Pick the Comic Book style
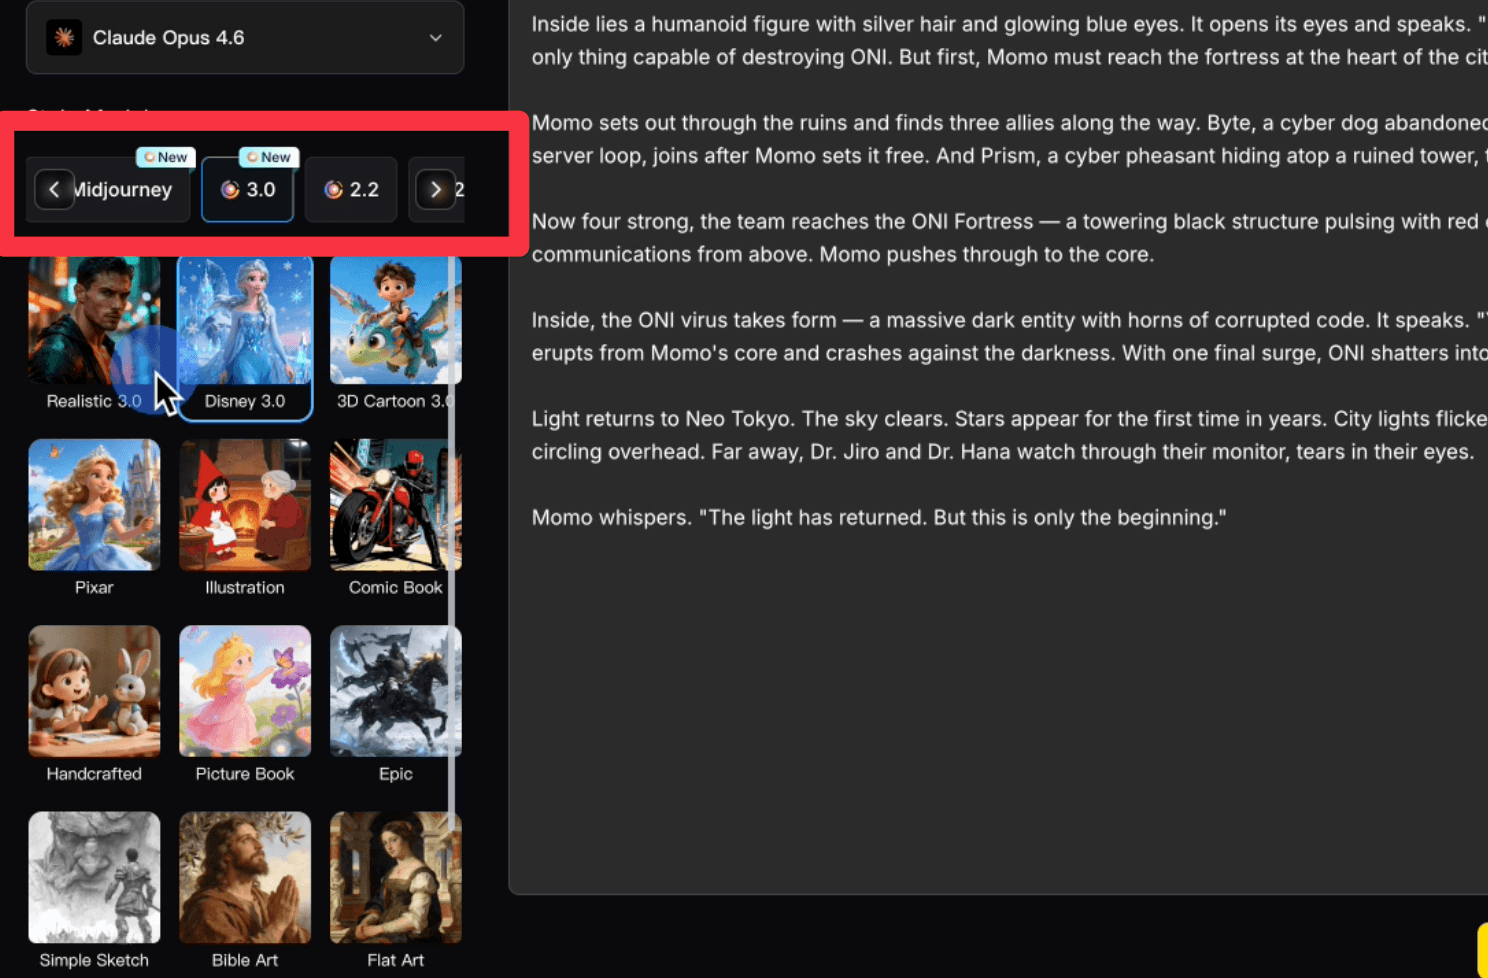The image size is (1488, 978). pos(395,505)
